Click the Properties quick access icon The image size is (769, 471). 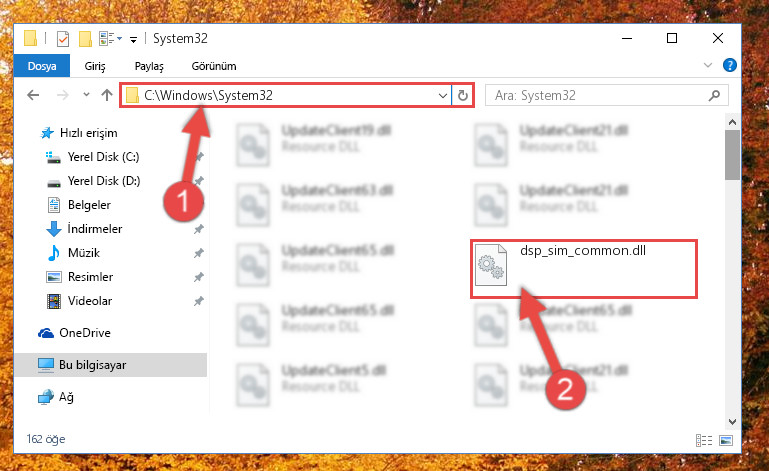click(x=63, y=38)
